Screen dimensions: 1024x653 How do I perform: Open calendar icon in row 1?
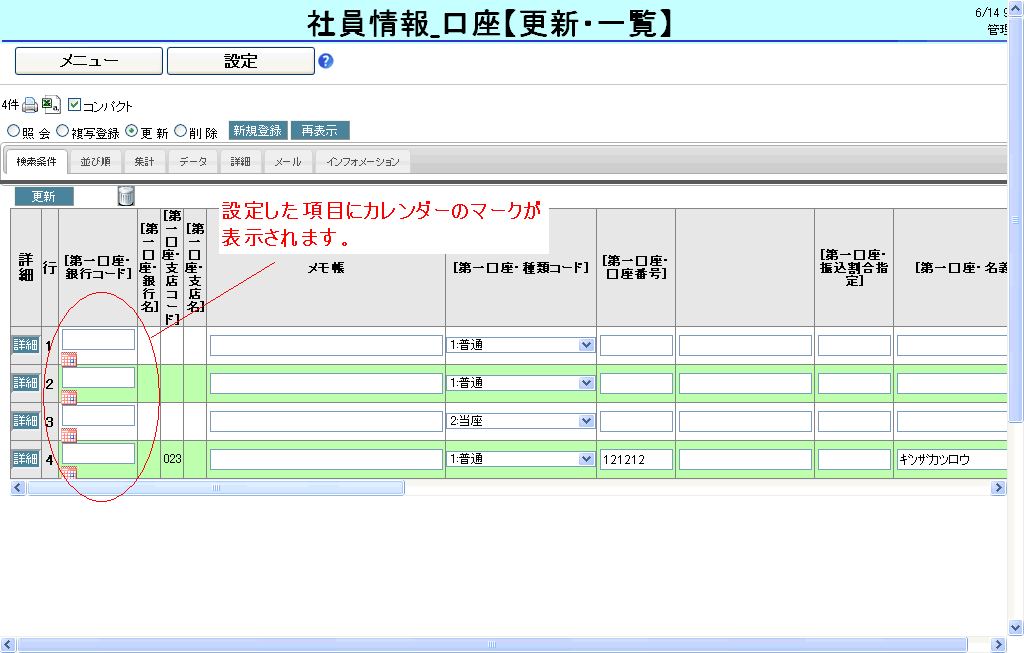[x=69, y=360]
